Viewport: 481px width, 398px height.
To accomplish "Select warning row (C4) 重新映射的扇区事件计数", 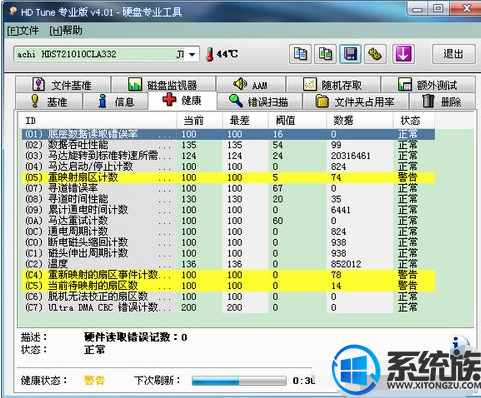I will pos(228,275).
